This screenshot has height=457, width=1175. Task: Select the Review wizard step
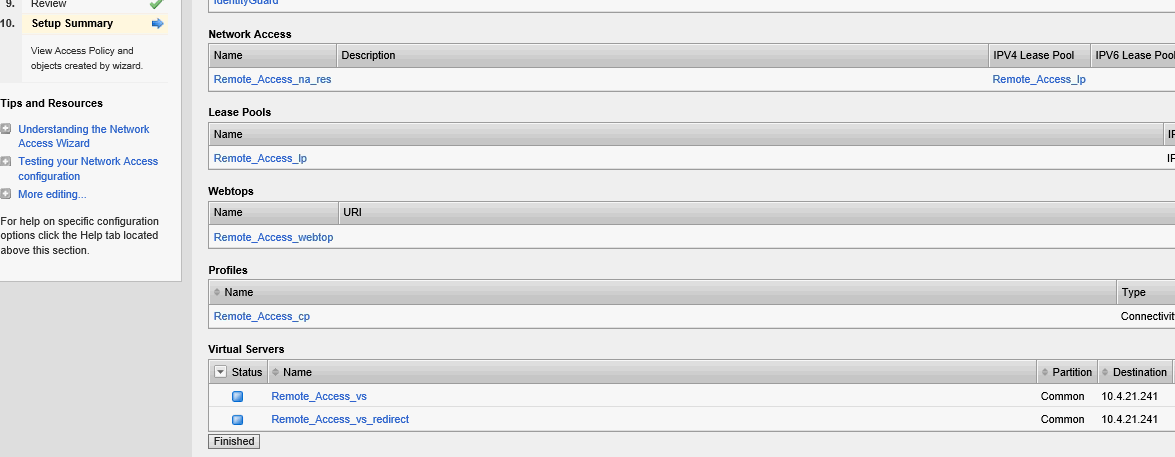pyautogui.click(x=49, y=4)
